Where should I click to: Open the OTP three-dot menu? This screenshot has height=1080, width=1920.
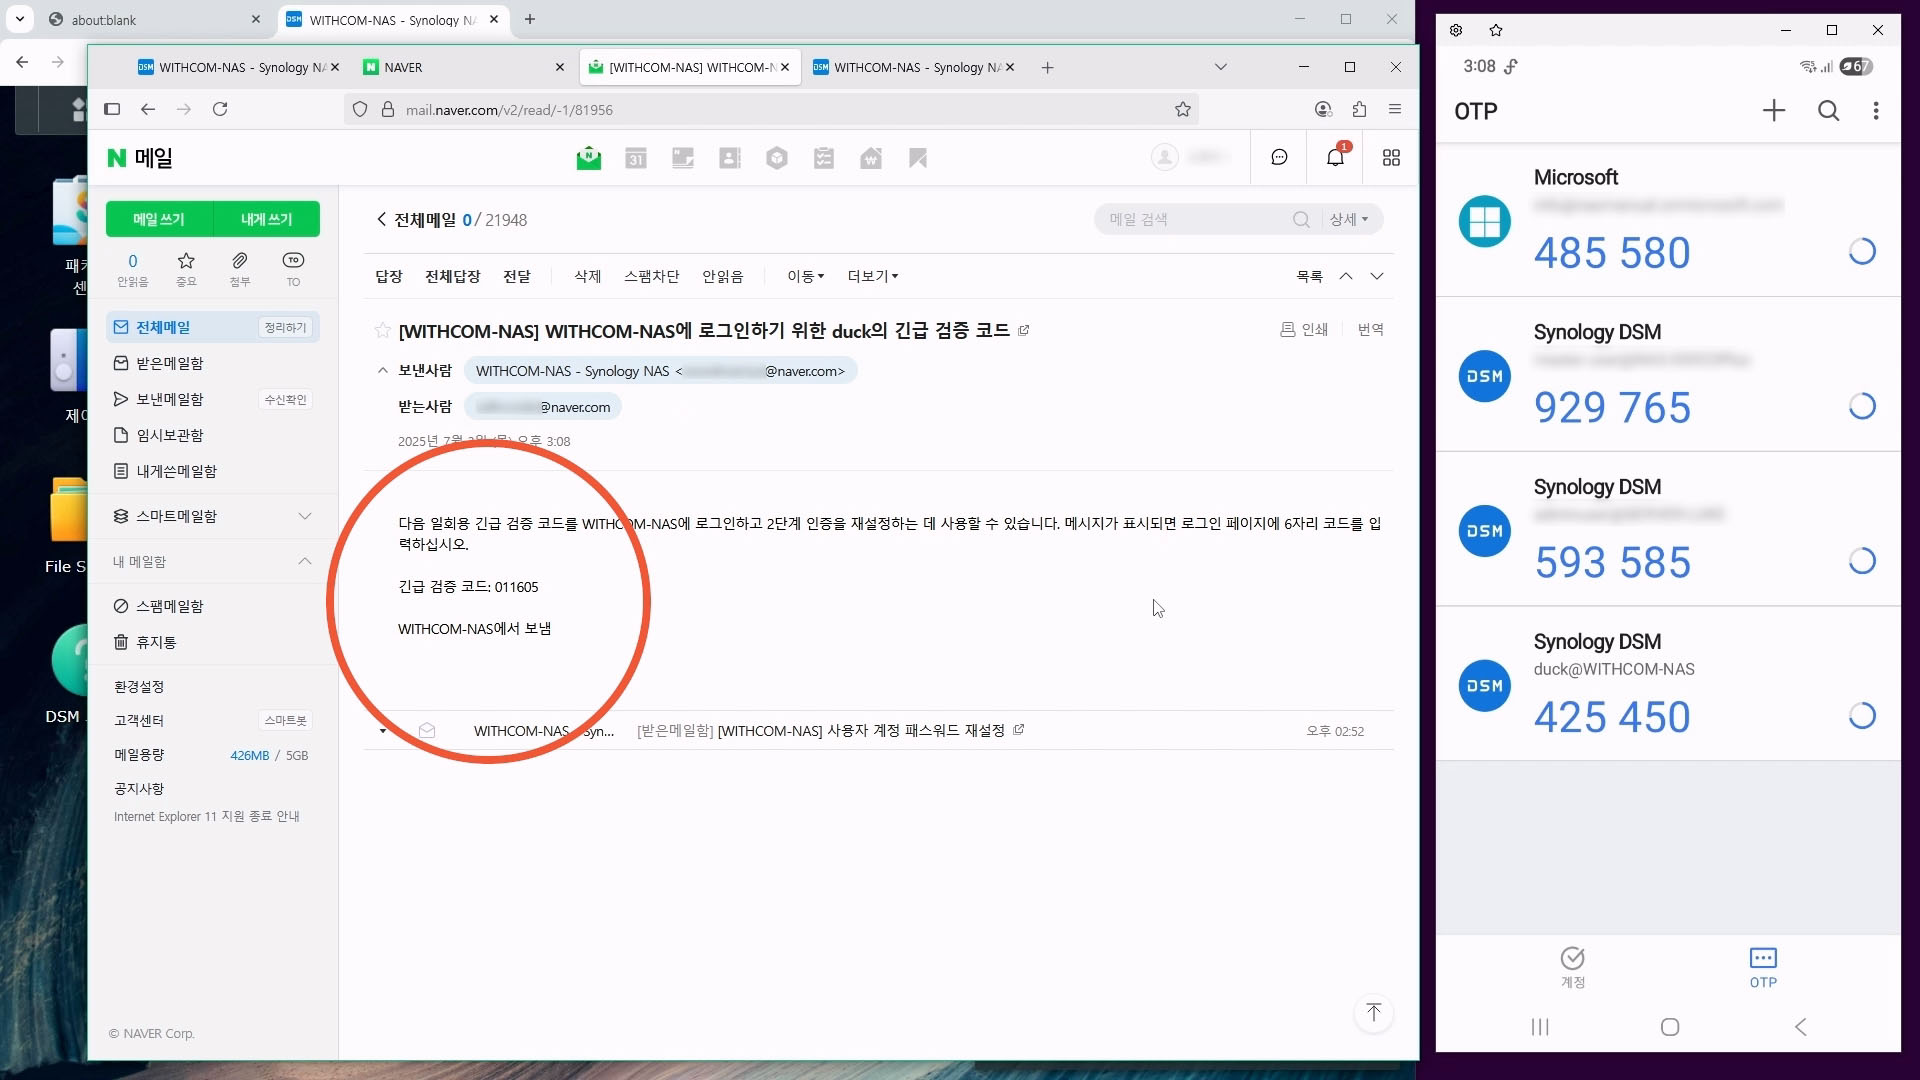coord(1875,111)
